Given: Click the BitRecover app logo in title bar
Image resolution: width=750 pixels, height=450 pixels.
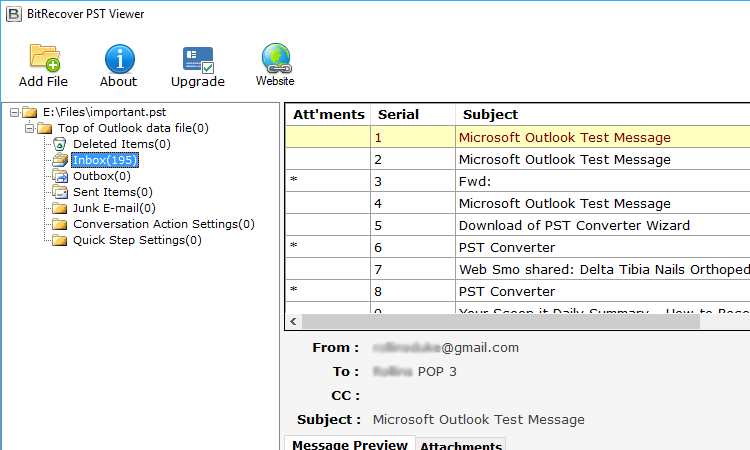Looking at the screenshot, I should point(13,14).
